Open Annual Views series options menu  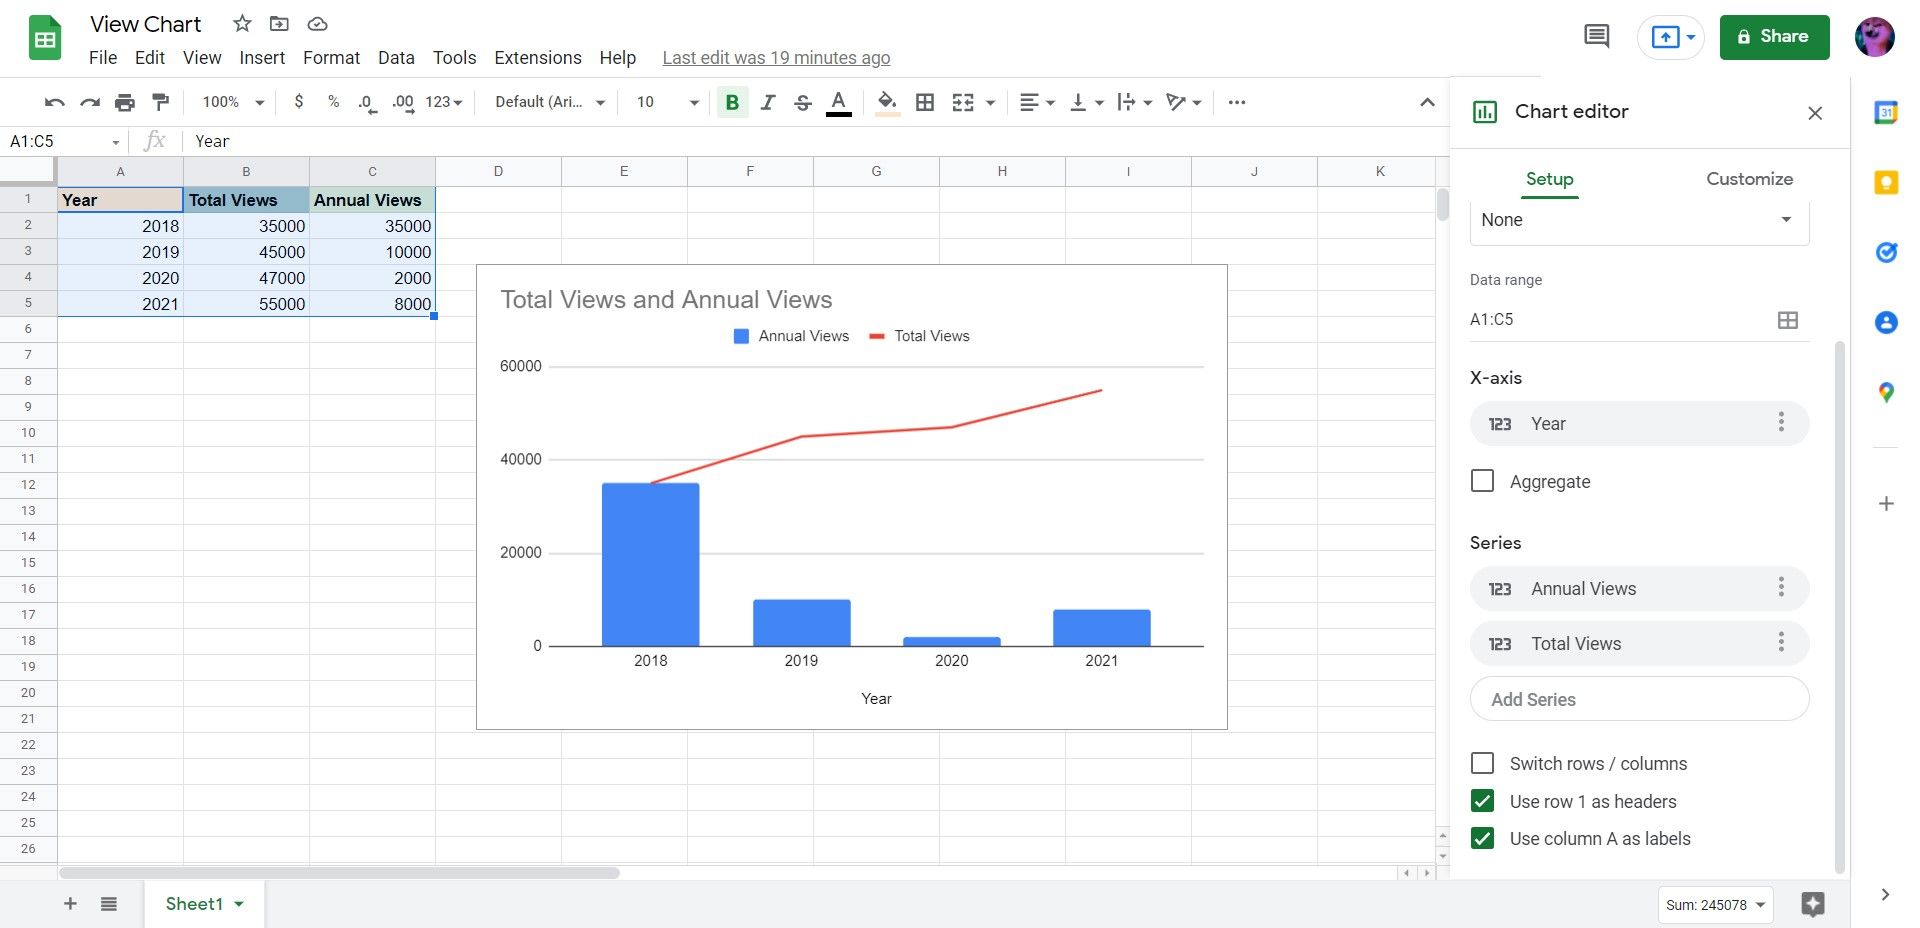[x=1781, y=588]
